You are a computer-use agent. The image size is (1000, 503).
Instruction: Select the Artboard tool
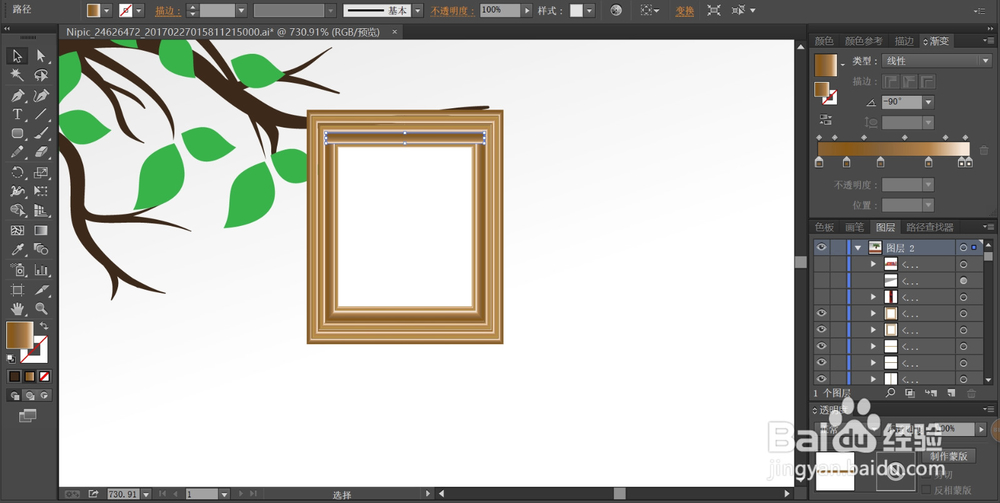pyautogui.click(x=17, y=290)
